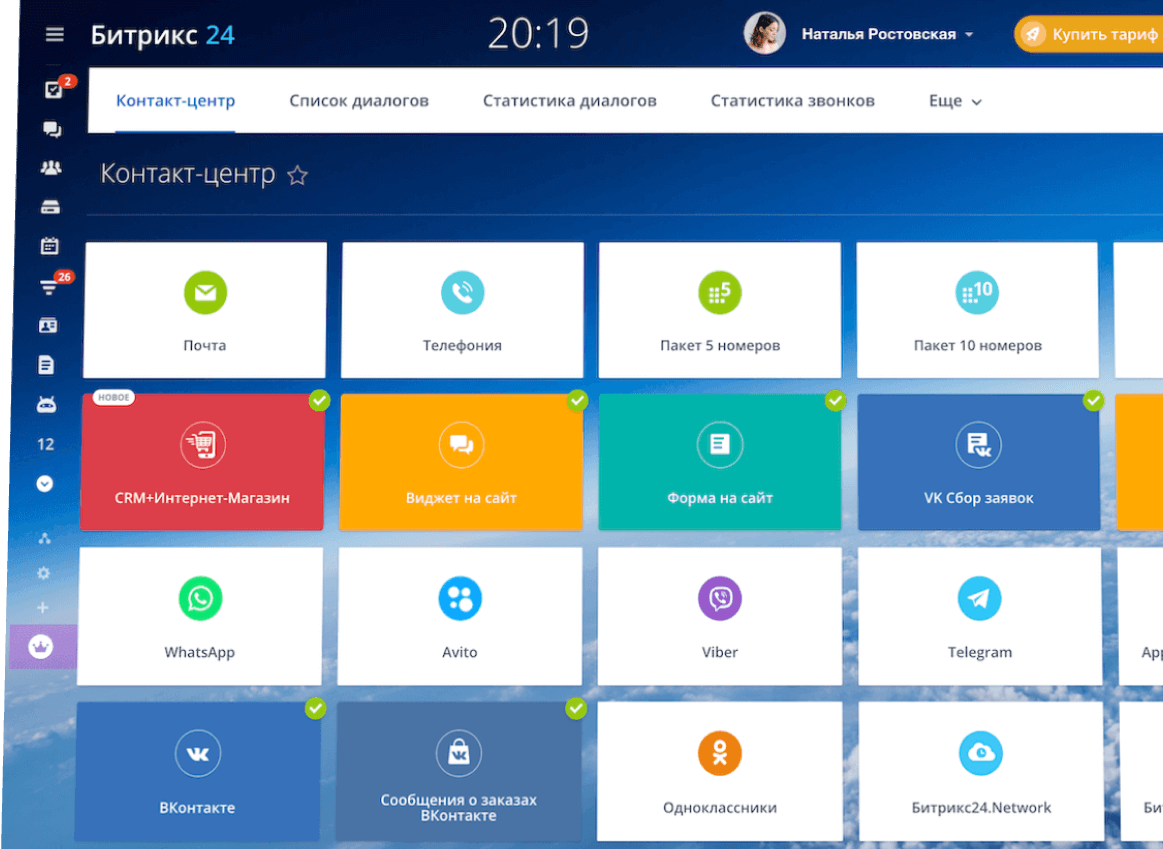Open tasks icon with badge 2
This screenshot has width=1163, height=849.
54,89
